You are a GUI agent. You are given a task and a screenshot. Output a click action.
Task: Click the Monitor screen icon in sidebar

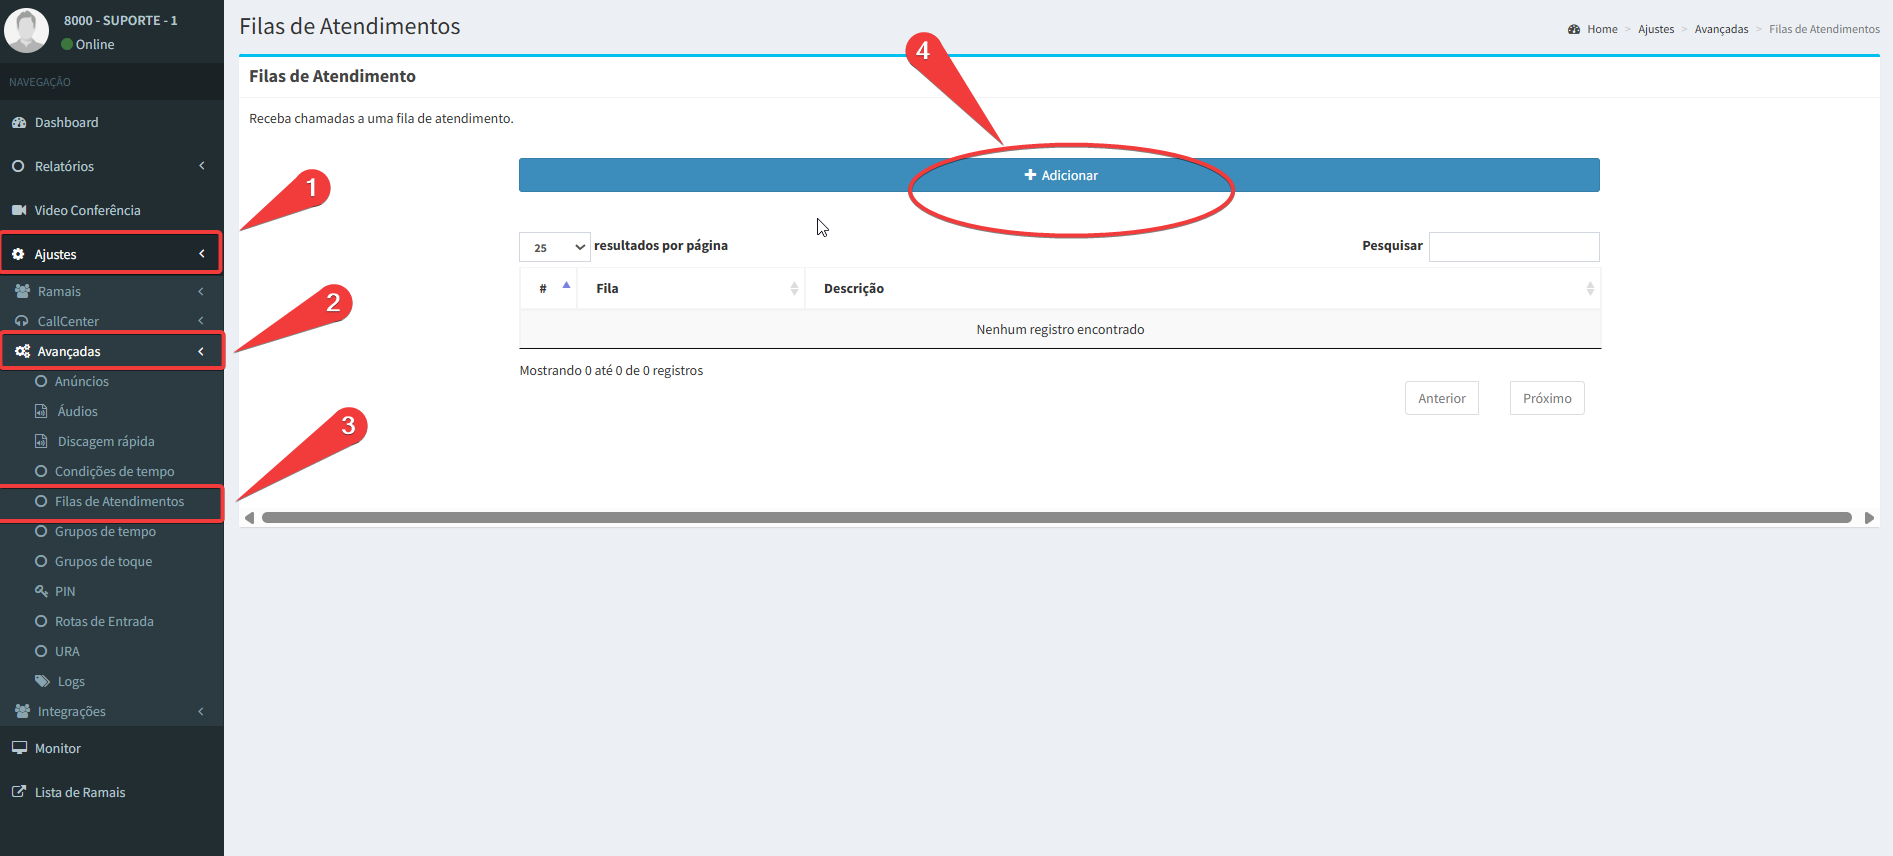pos(19,748)
